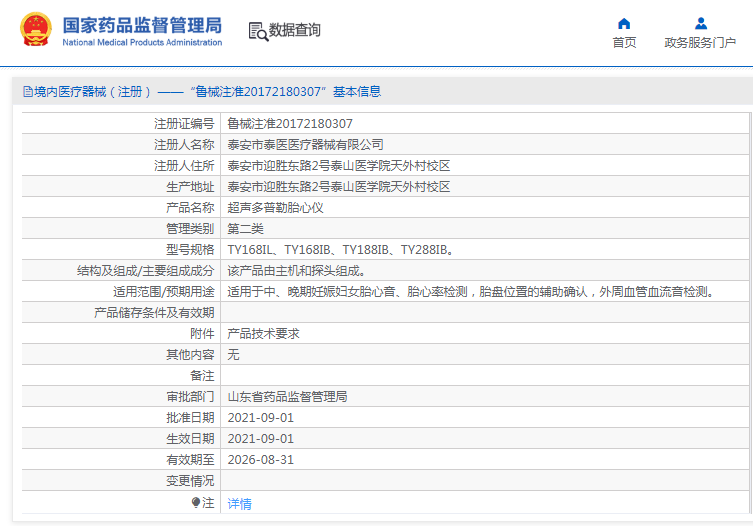Select product name 超声多普勒胎心仪
This screenshot has height=526, width=753.
pyautogui.click(x=275, y=208)
